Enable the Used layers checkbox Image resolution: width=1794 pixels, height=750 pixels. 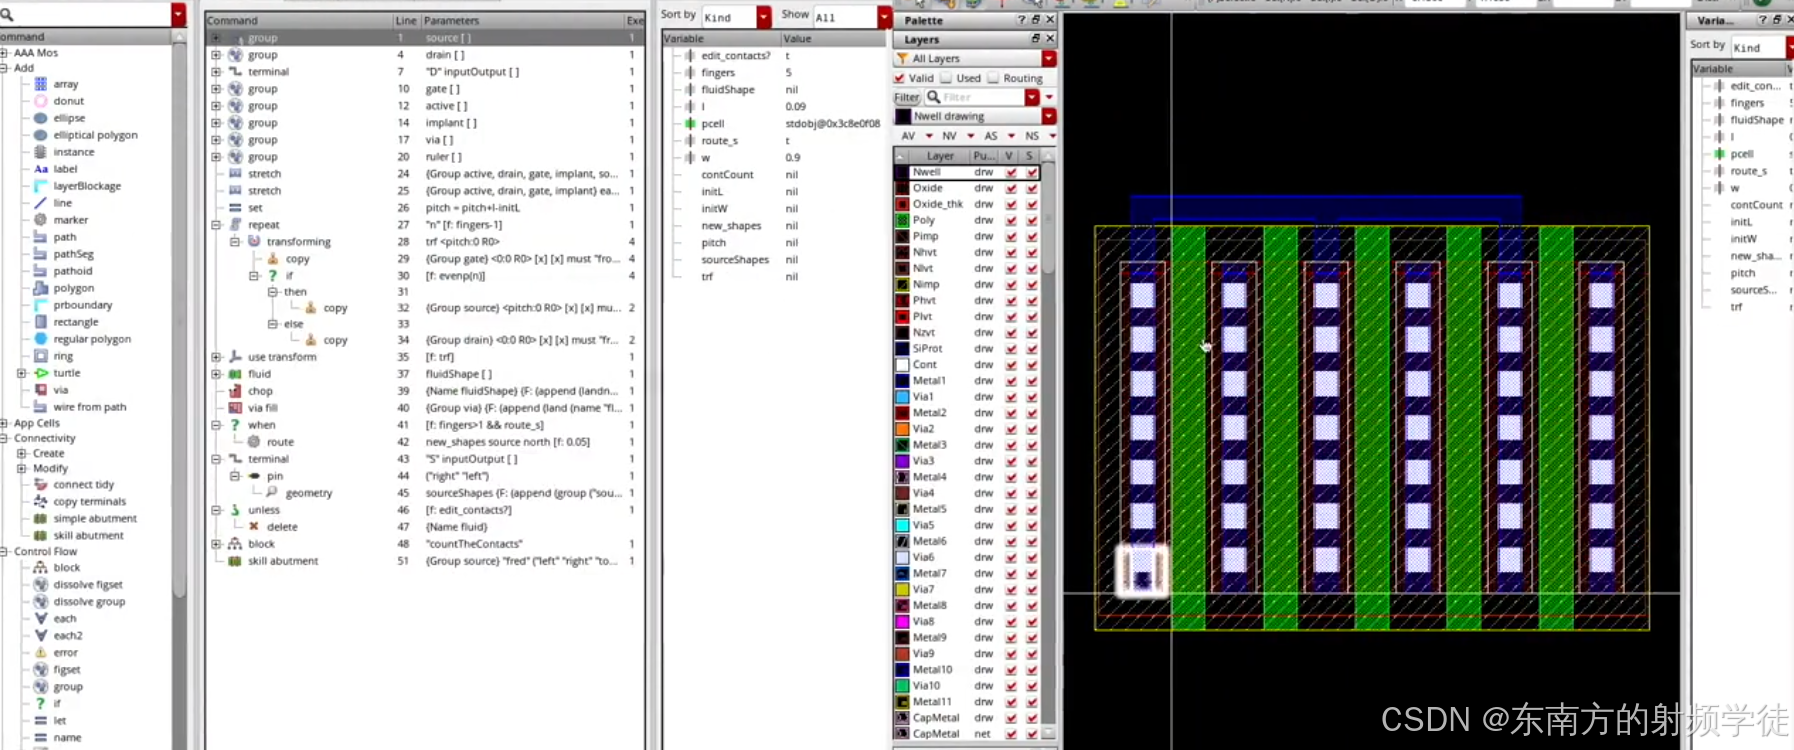click(946, 78)
